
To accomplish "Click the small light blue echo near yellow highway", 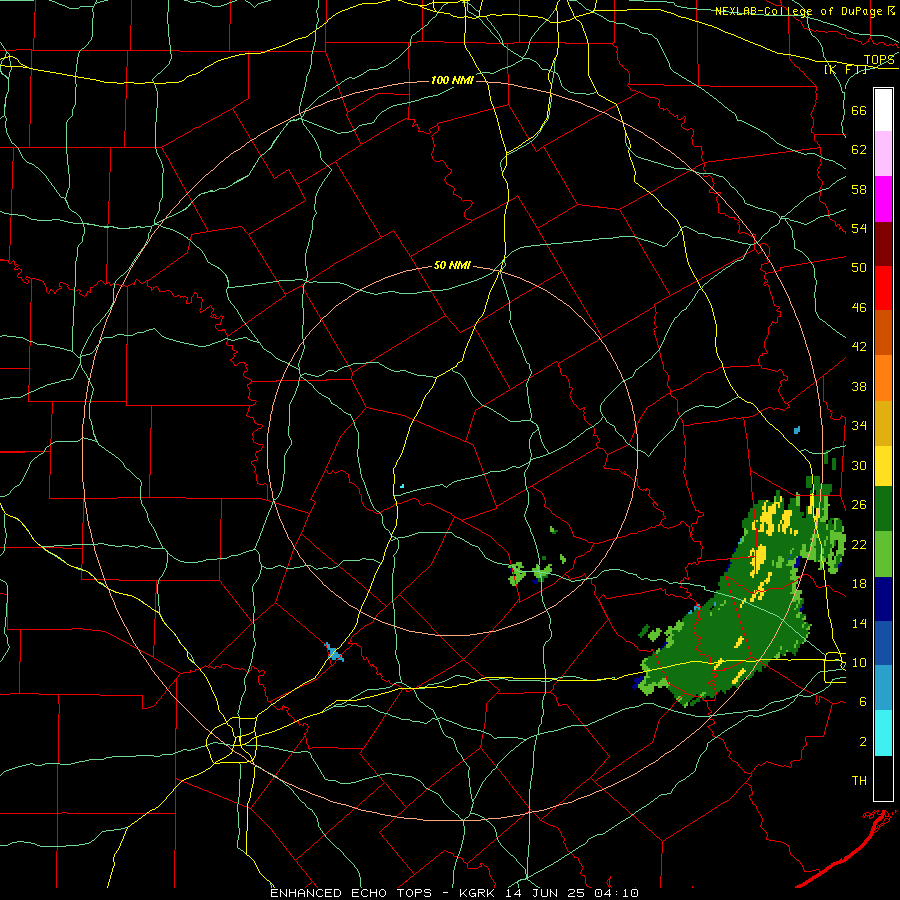I will [333, 653].
